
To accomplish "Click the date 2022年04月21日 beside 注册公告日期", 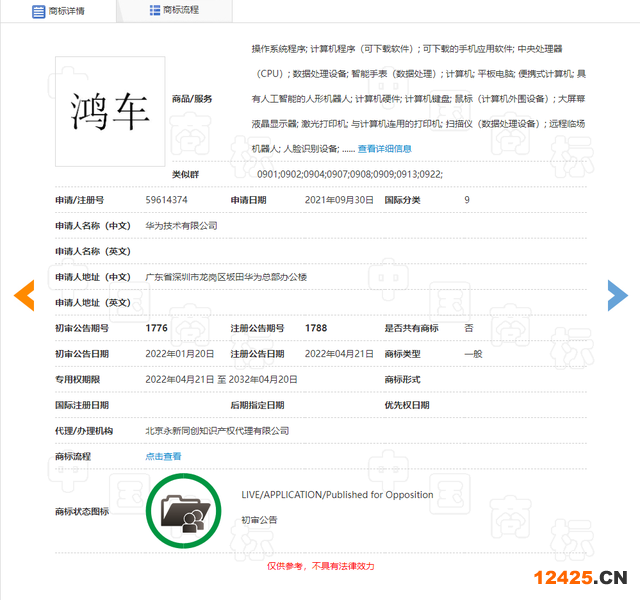I will pos(339,354).
